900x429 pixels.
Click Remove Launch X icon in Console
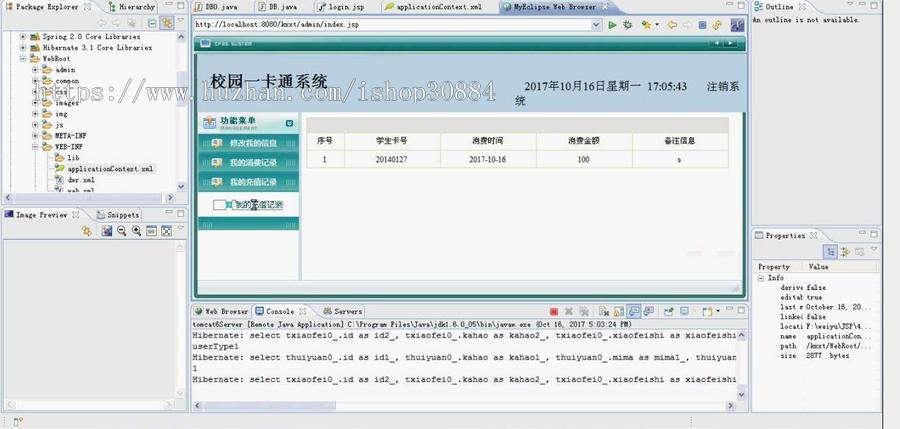pyautogui.click(x=569, y=311)
